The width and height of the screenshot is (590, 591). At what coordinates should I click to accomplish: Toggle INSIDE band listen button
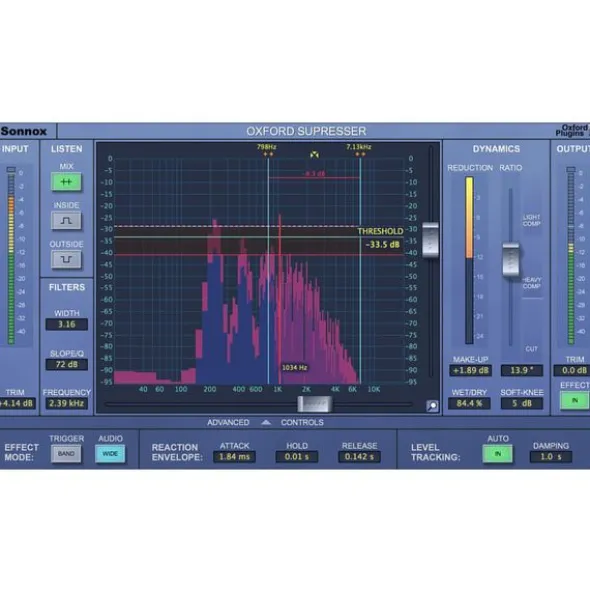pyautogui.click(x=66, y=221)
